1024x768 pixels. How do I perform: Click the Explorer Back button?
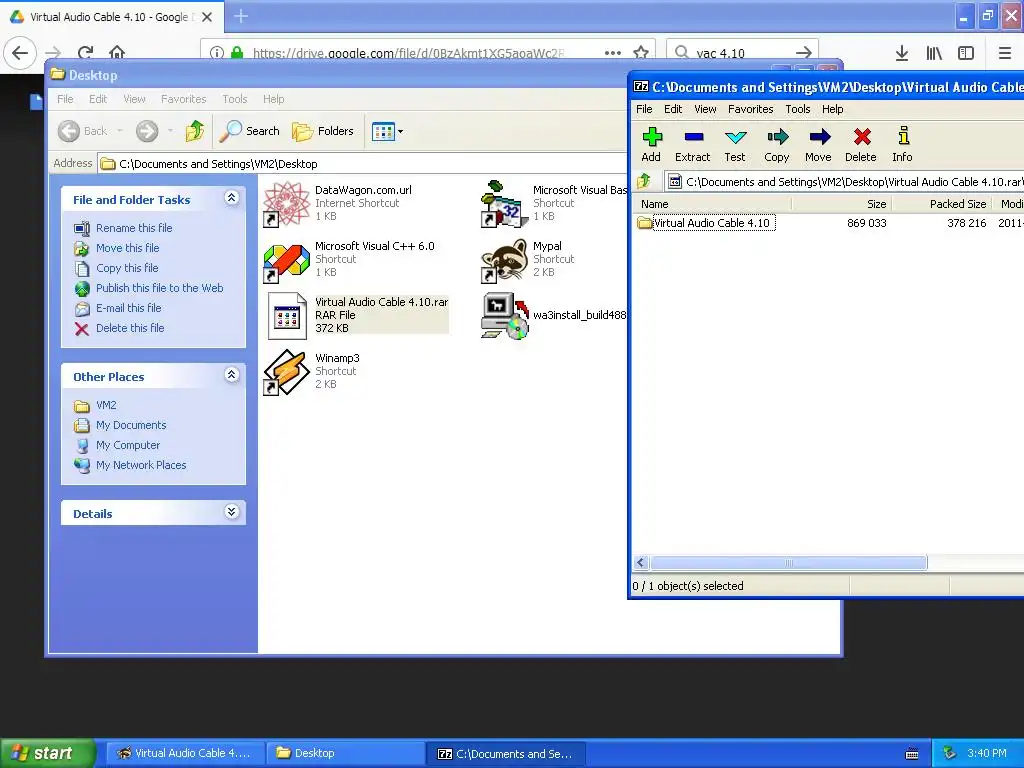click(83, 131)
